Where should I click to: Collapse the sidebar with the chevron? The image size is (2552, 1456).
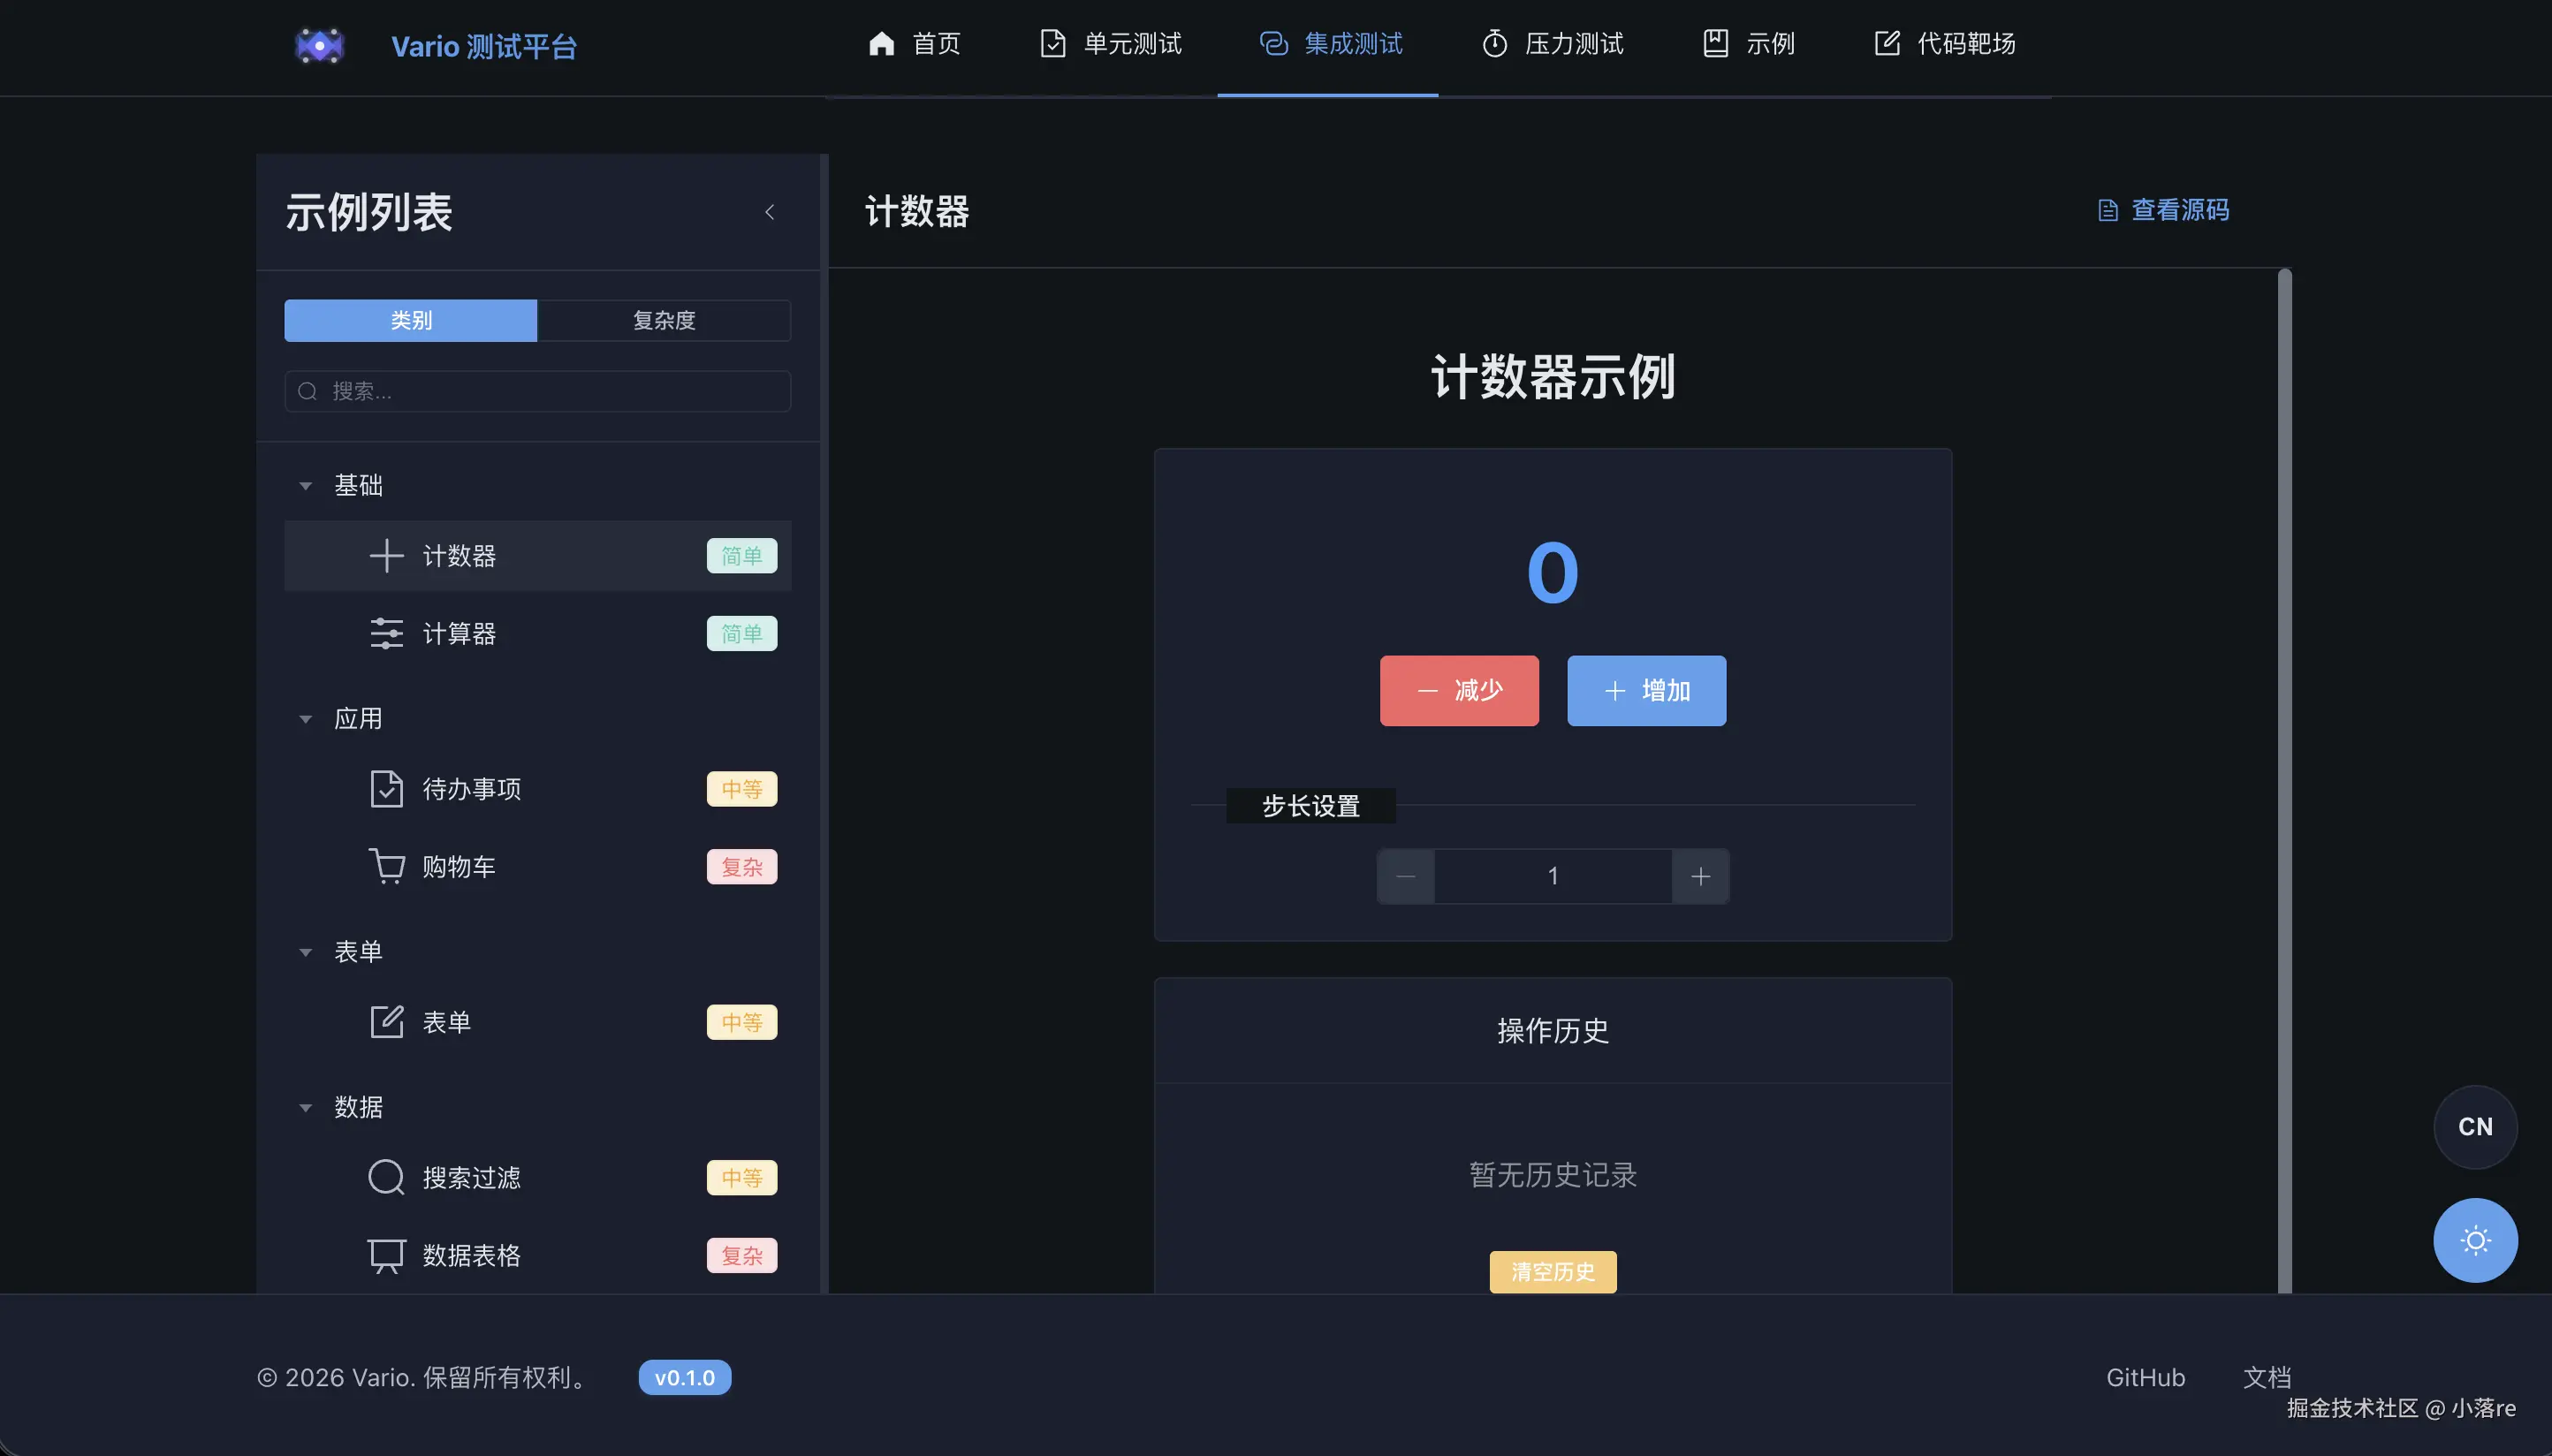(x=769, y=212)
